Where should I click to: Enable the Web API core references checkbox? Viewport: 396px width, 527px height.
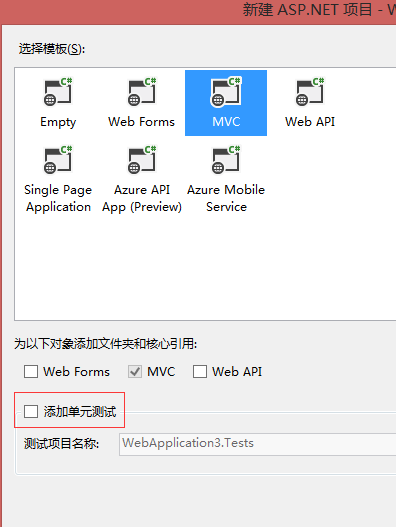[200, 372]
